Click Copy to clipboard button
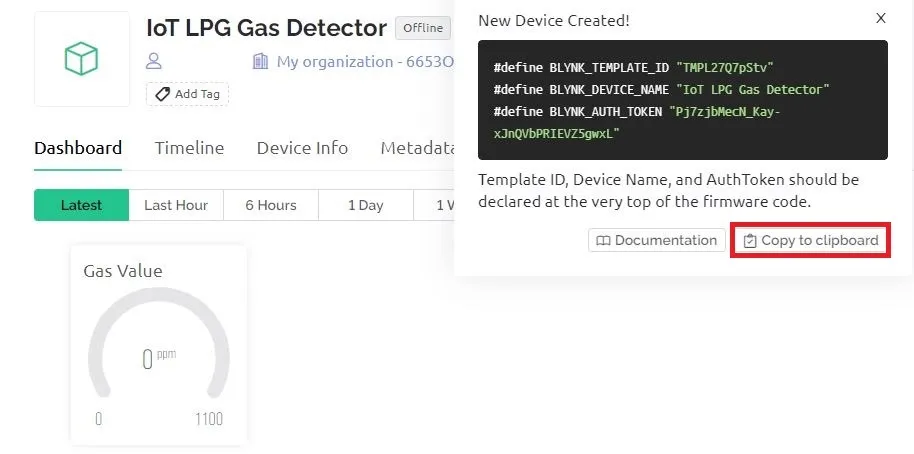Screen dimensions: 914x454 [x=811, y=240]
